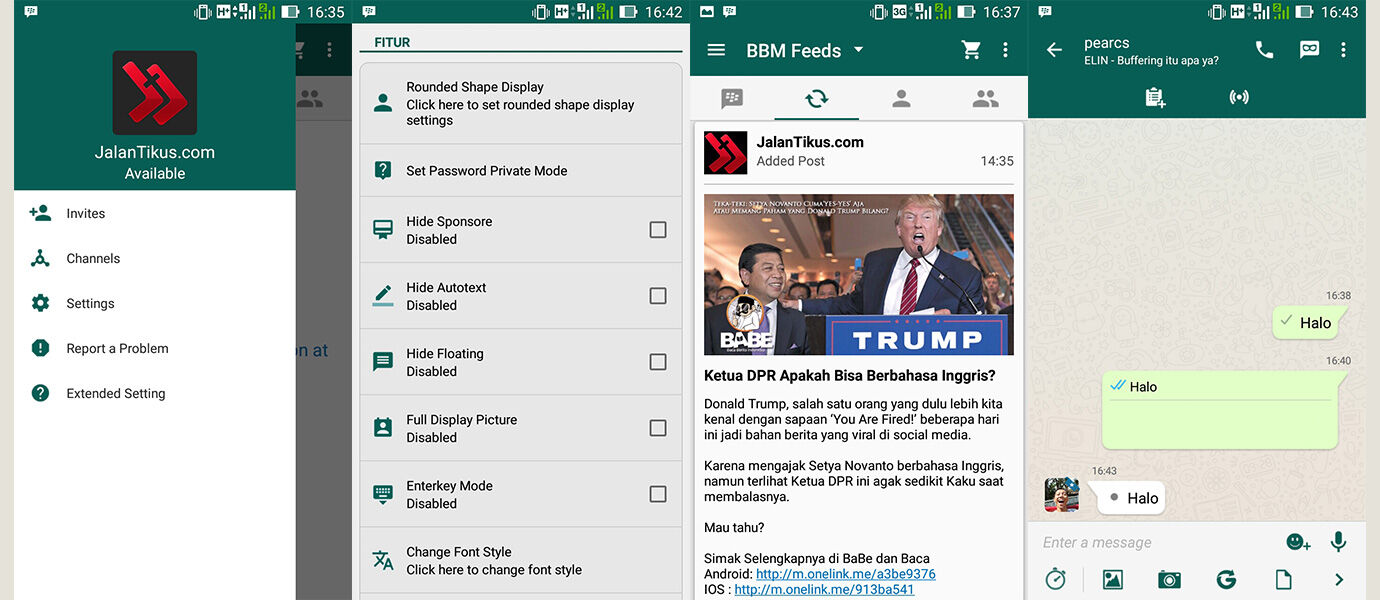Viewport: 1380px width, 600px height.
Task: Switch to the groups tab in BBM Feeds
Action: tap(985, 98)
